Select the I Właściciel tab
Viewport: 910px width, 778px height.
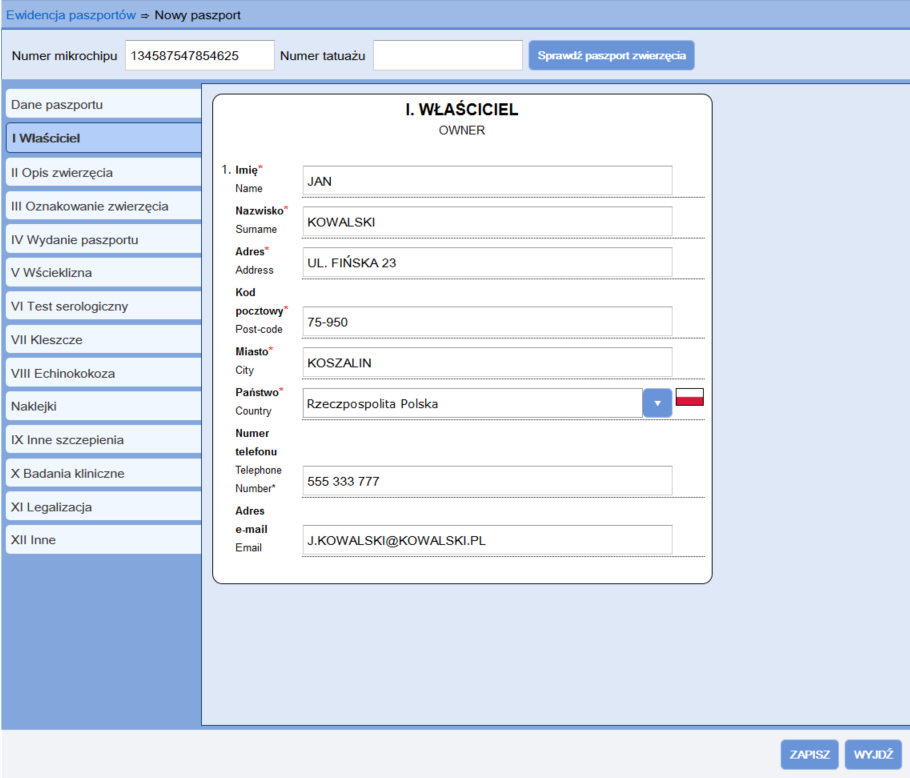104,138
